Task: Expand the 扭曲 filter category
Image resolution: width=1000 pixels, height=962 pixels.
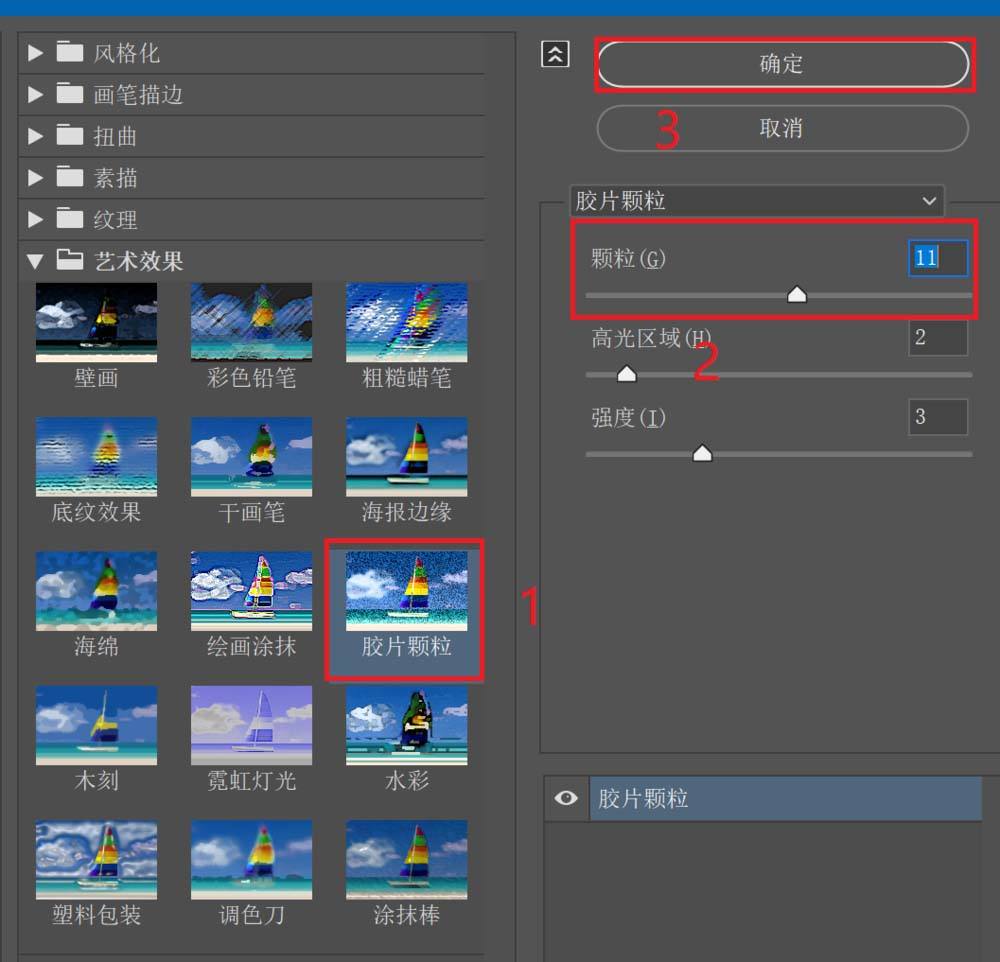Action: pyautogui.click(x=36, y=137)
